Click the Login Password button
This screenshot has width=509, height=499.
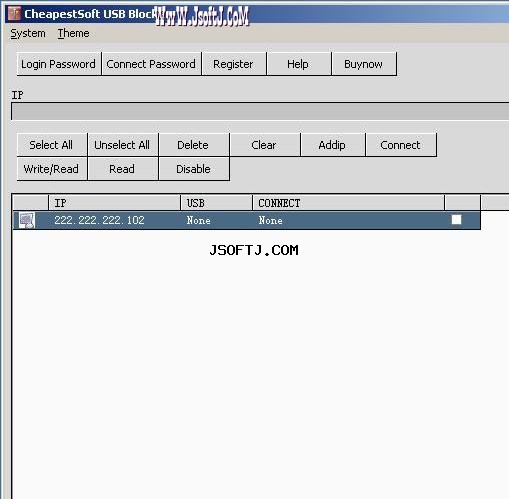click(x=59, y=64)
